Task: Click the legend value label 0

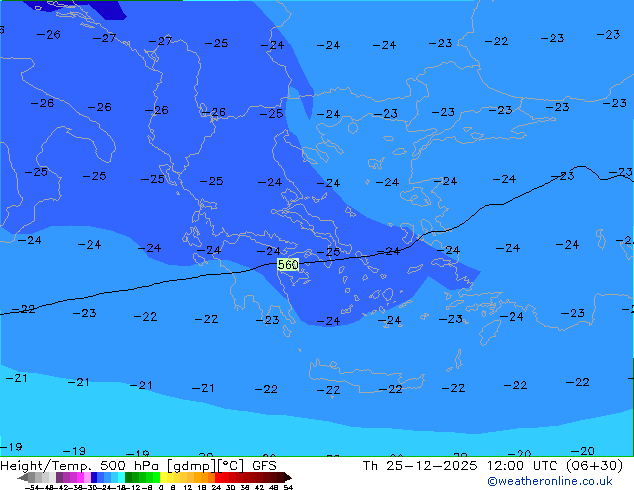Action: click(x=161, y=488)
